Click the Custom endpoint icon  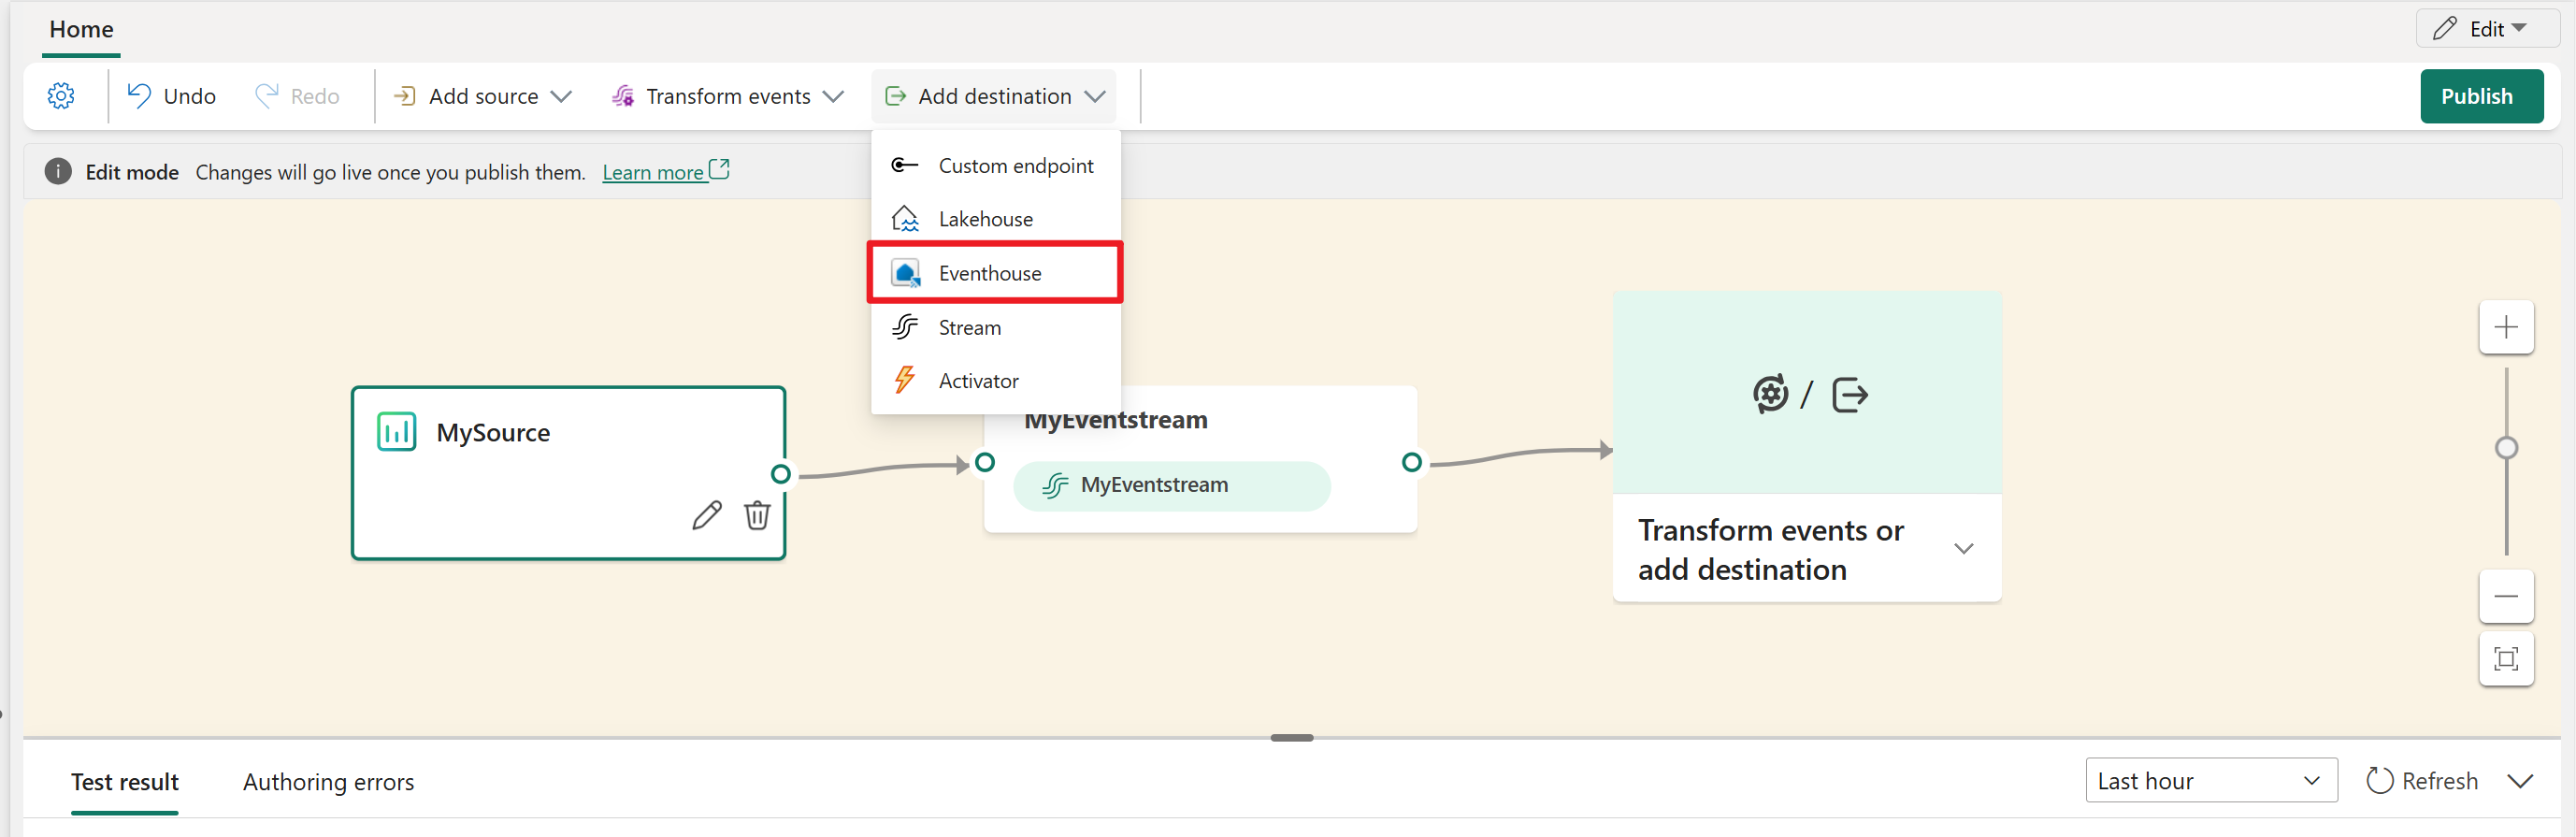click(905, 166)
